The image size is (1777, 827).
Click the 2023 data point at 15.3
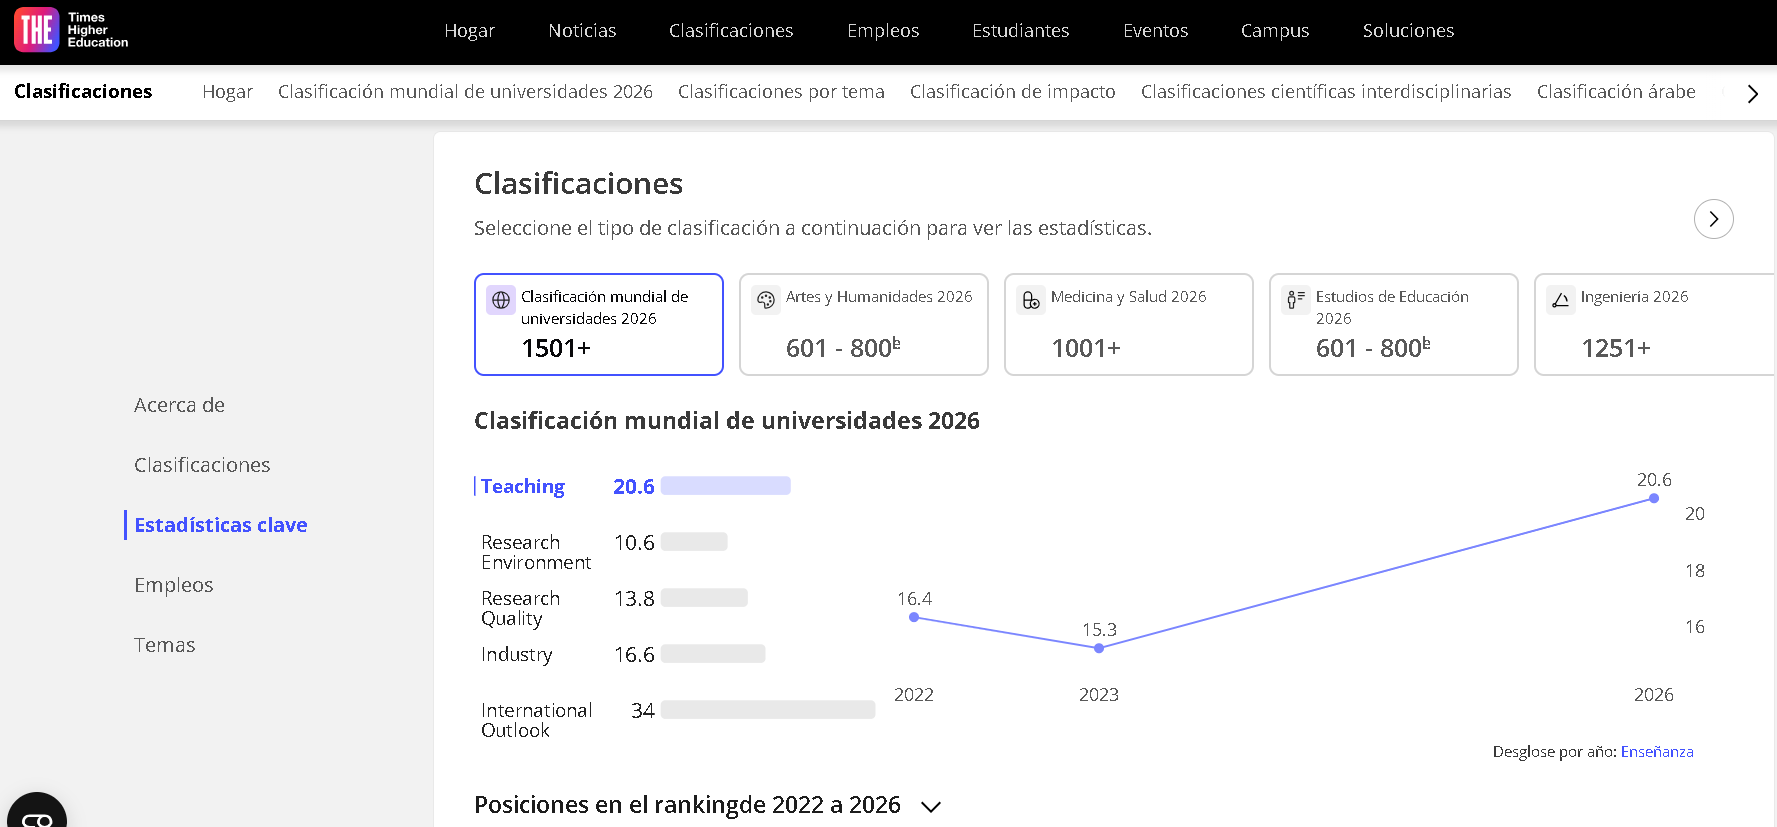tap(1099, 648)
